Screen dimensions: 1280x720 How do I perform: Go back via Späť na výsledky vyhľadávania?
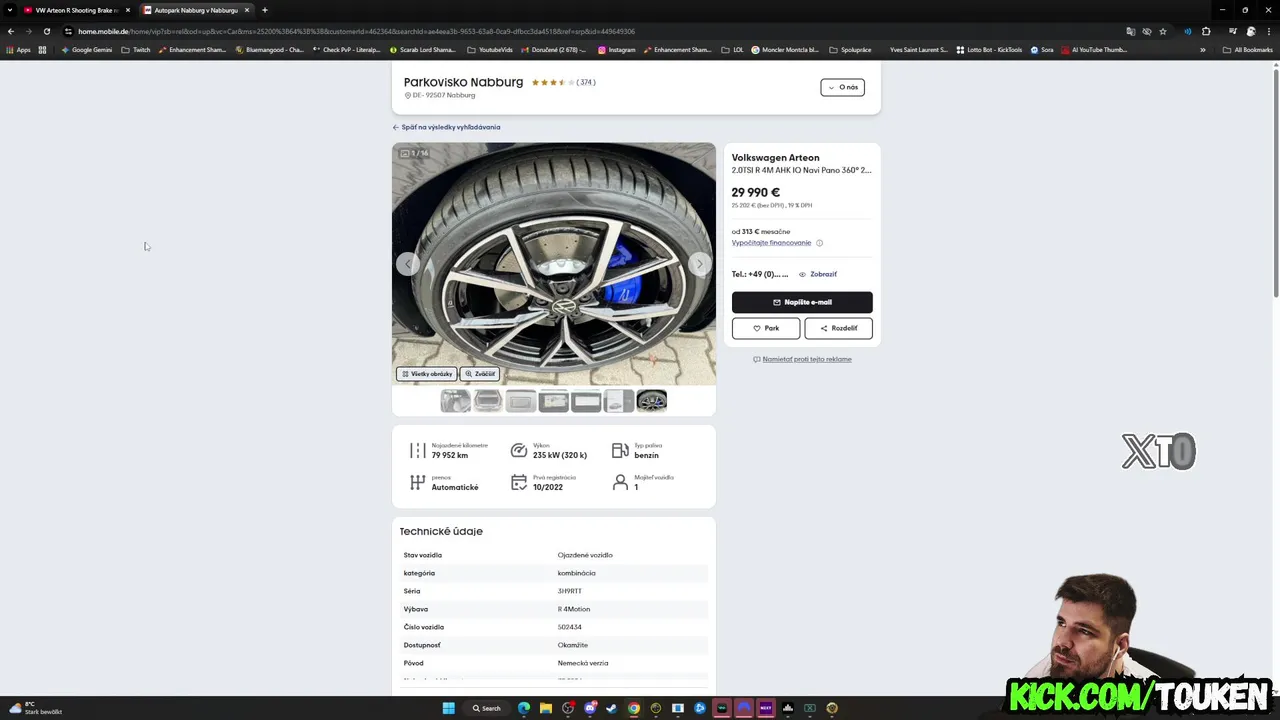446,127
